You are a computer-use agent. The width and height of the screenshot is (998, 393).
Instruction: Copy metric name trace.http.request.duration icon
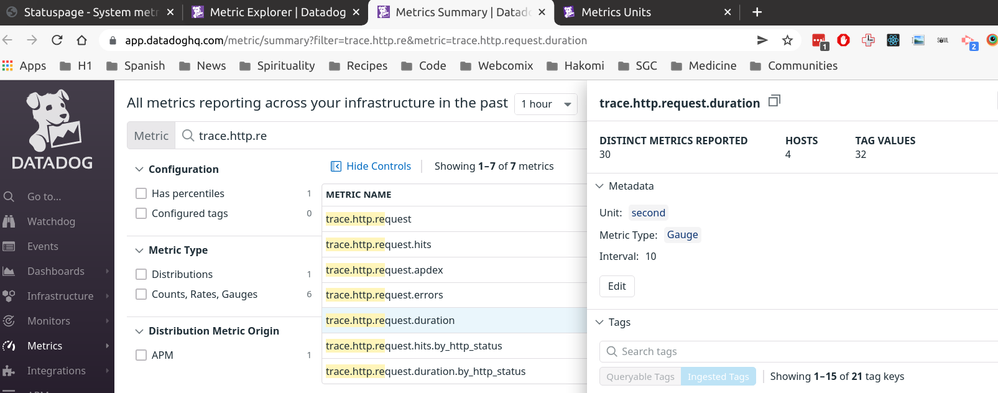[774, 101]
